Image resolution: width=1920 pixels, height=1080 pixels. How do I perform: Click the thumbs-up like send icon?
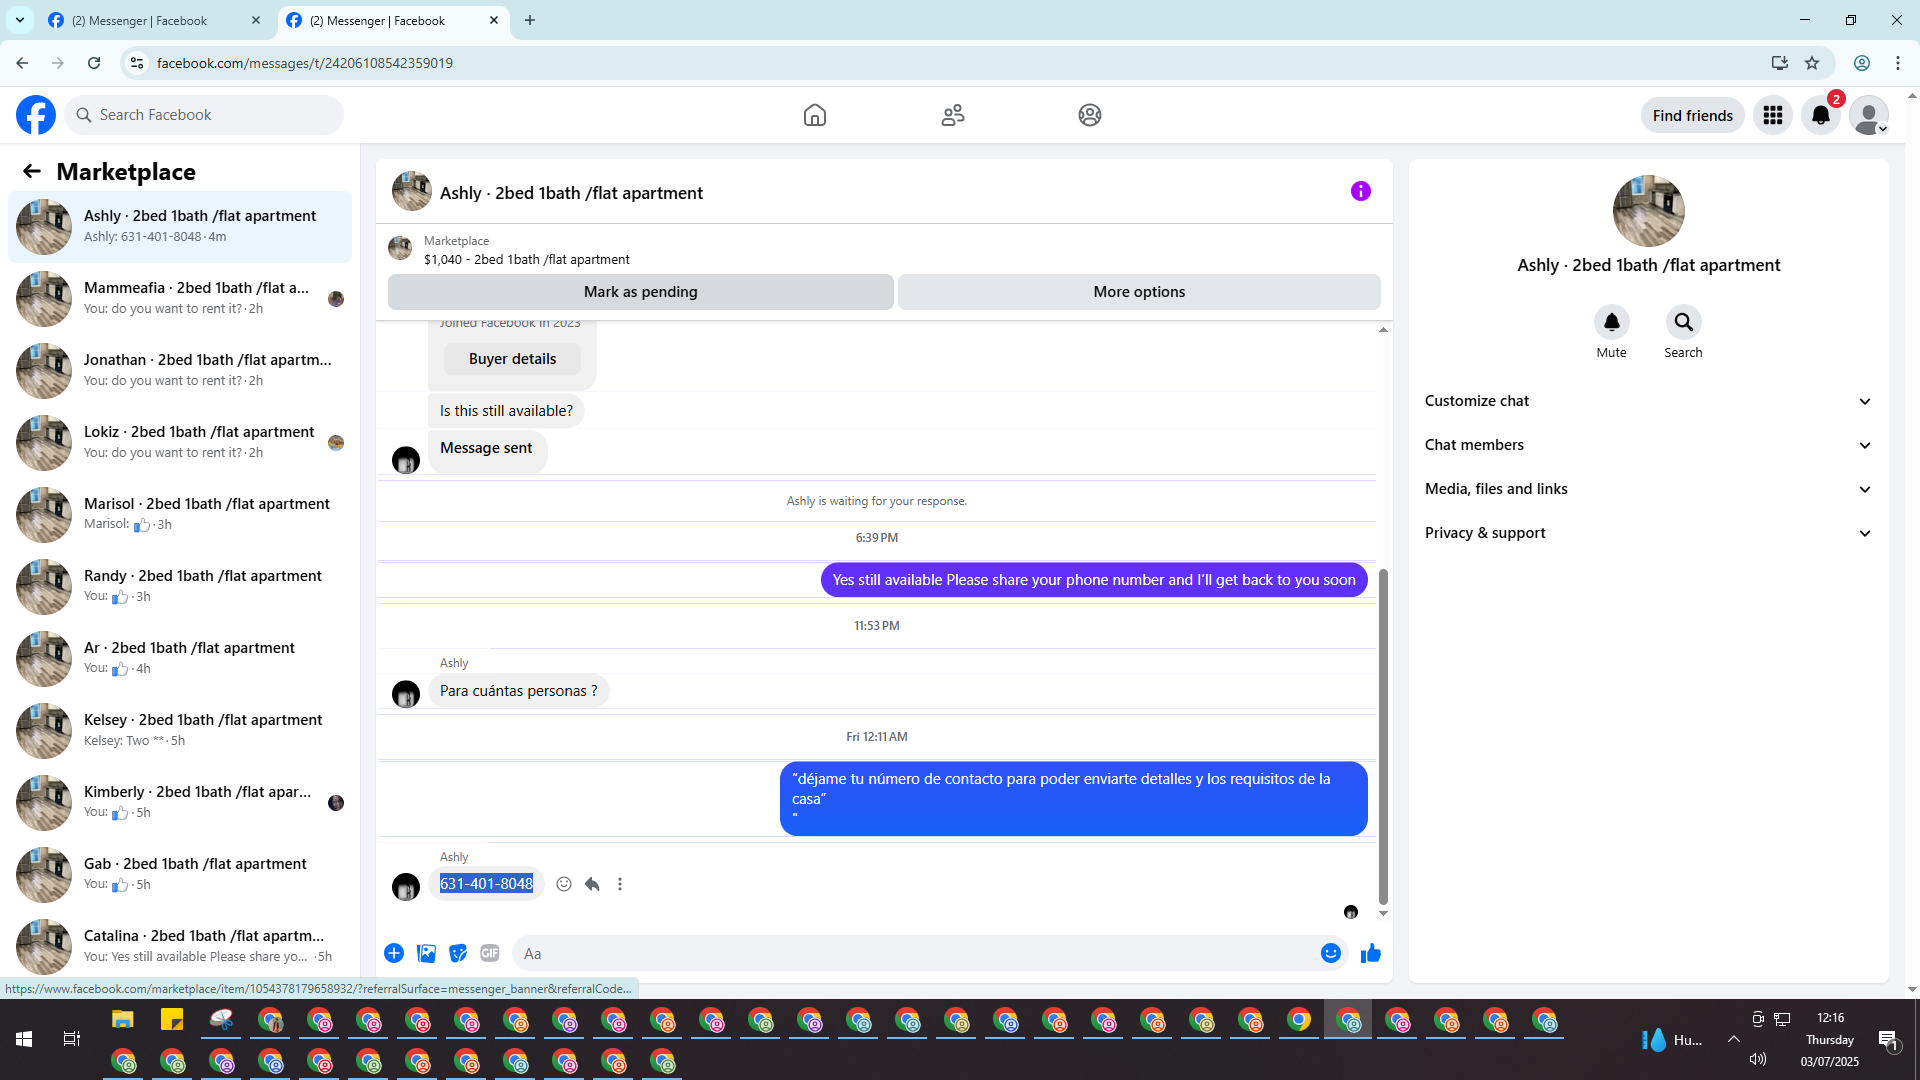point(1370,953)
